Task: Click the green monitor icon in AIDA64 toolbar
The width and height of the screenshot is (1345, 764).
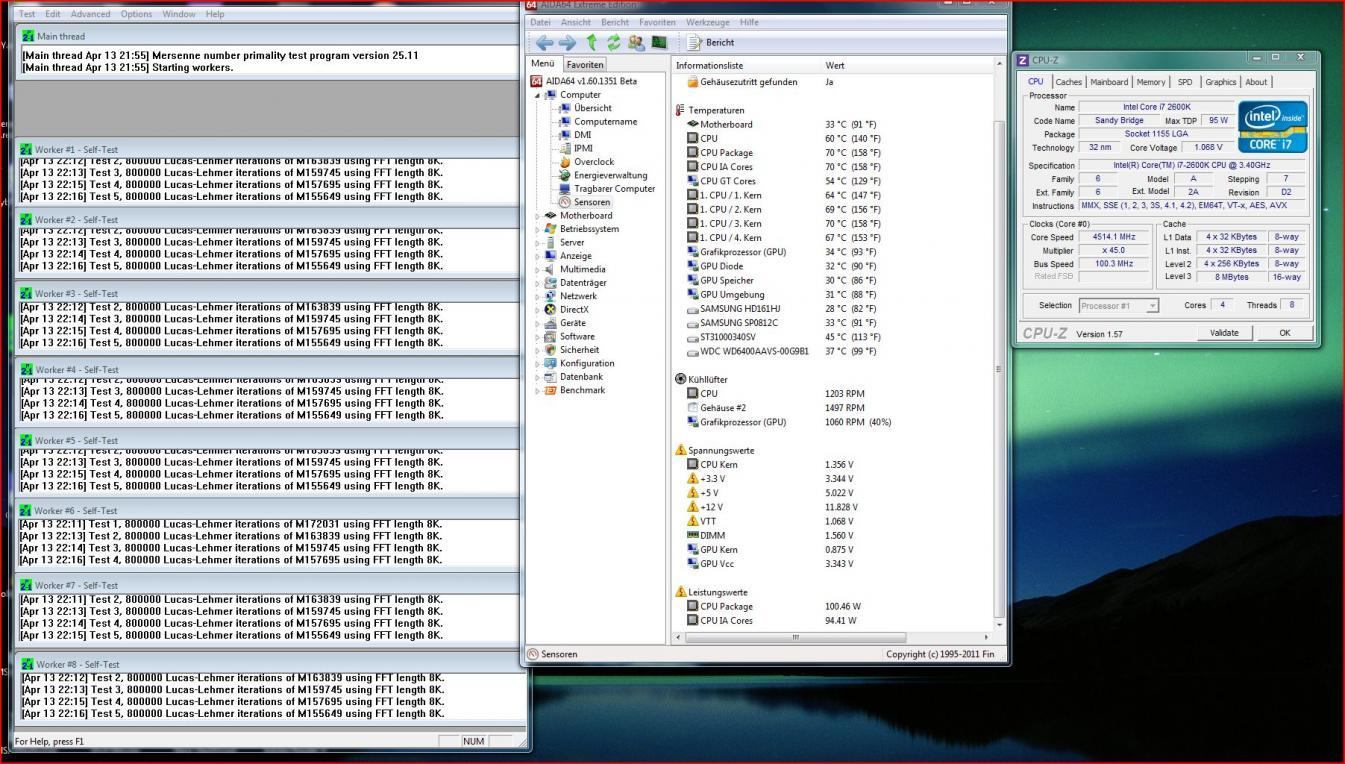Action: pyautogui.click(x=659, y=42)
